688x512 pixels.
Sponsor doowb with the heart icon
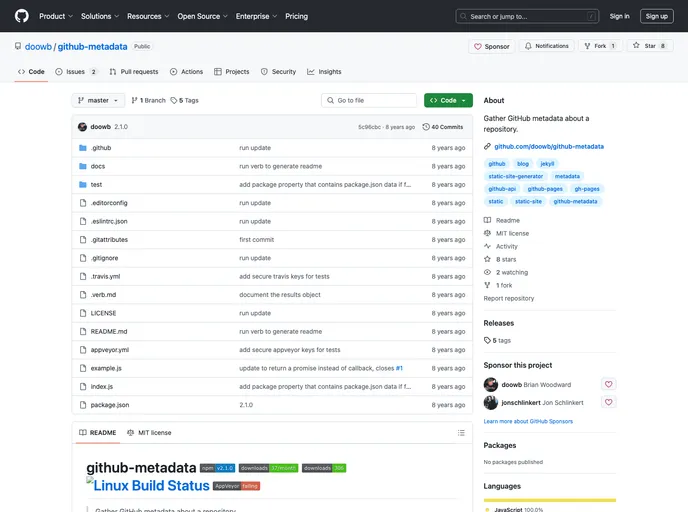(x=609, y=384)
